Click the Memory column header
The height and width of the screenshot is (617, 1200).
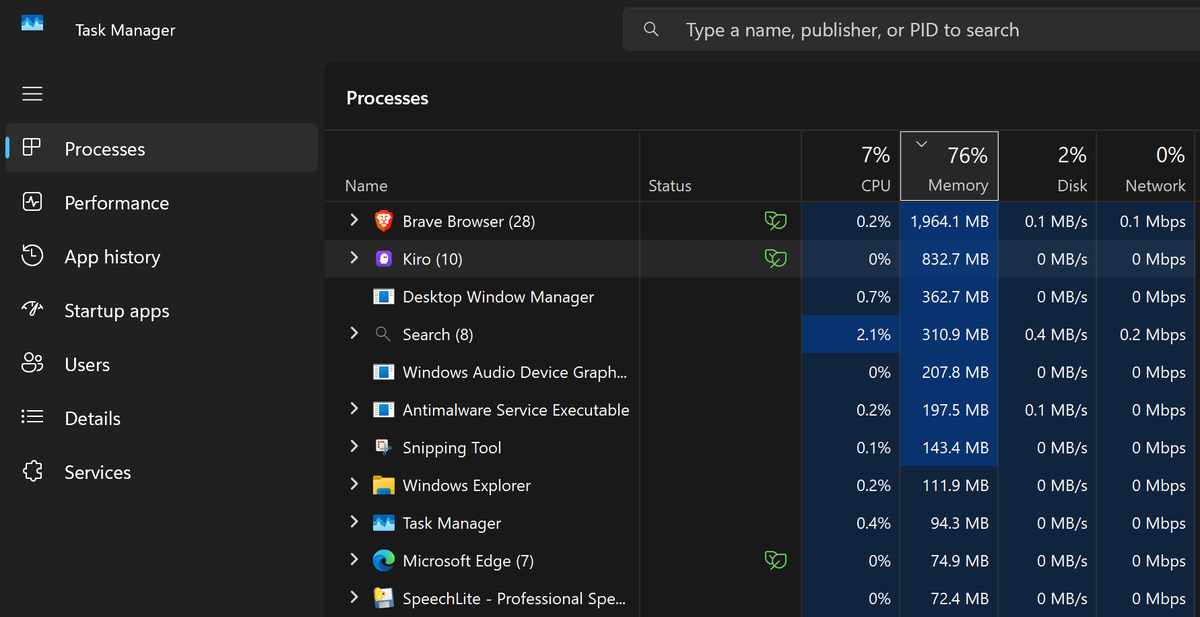point(949,166)
